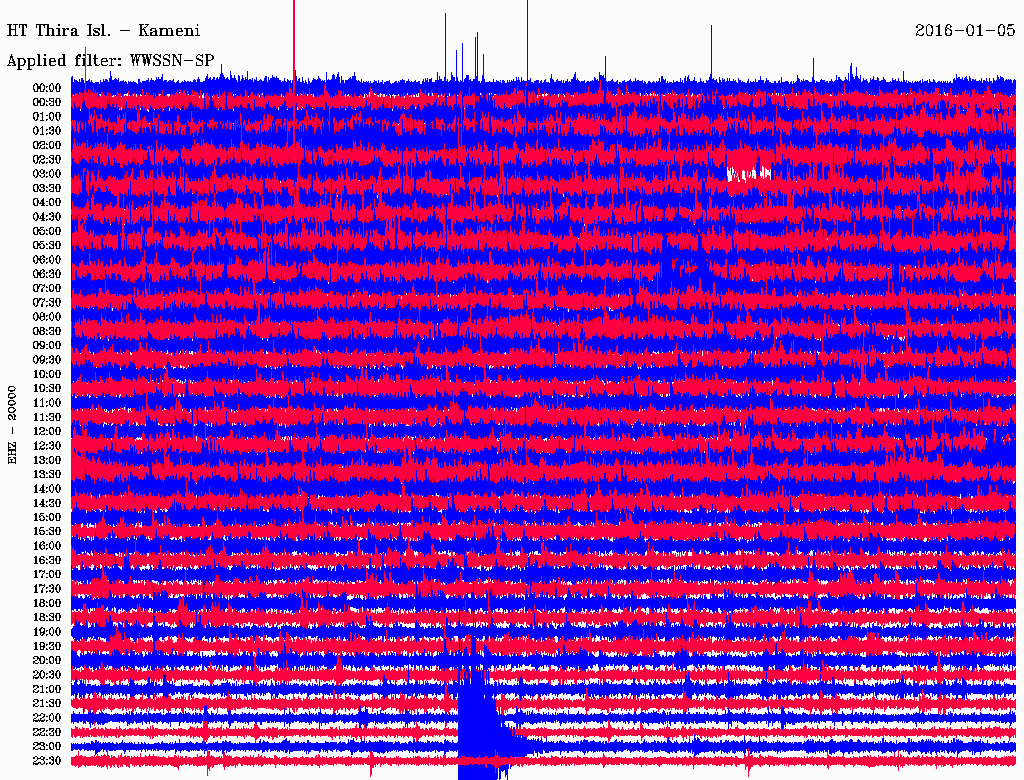Select the 15:00 time label
Viewport: 1024px width, 780px height.
[47, 517]
